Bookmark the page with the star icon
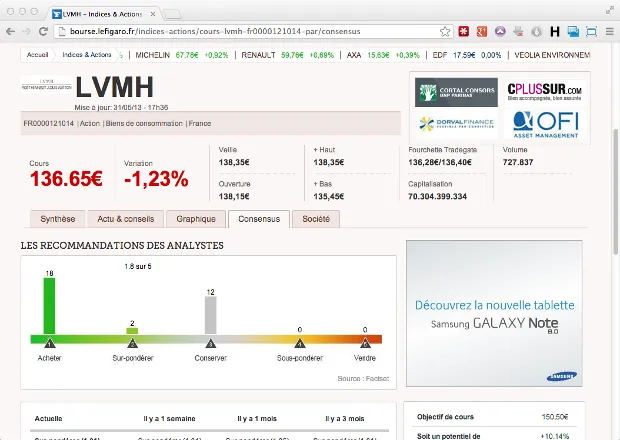This screenshot has width=620, height=440. [445, 32]
